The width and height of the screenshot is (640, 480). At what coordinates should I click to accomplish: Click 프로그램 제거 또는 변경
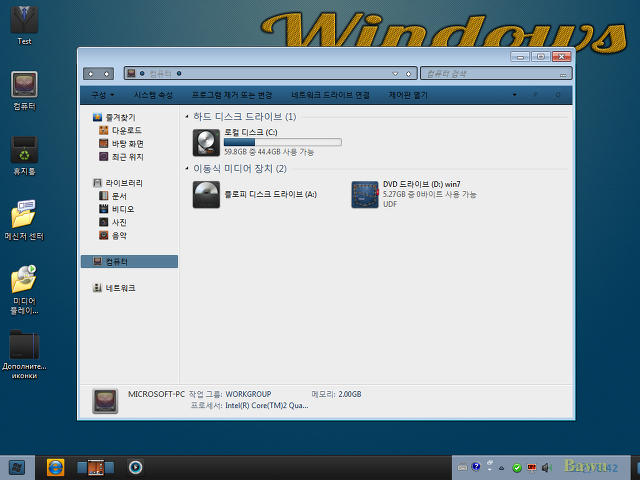coord(232,95)
